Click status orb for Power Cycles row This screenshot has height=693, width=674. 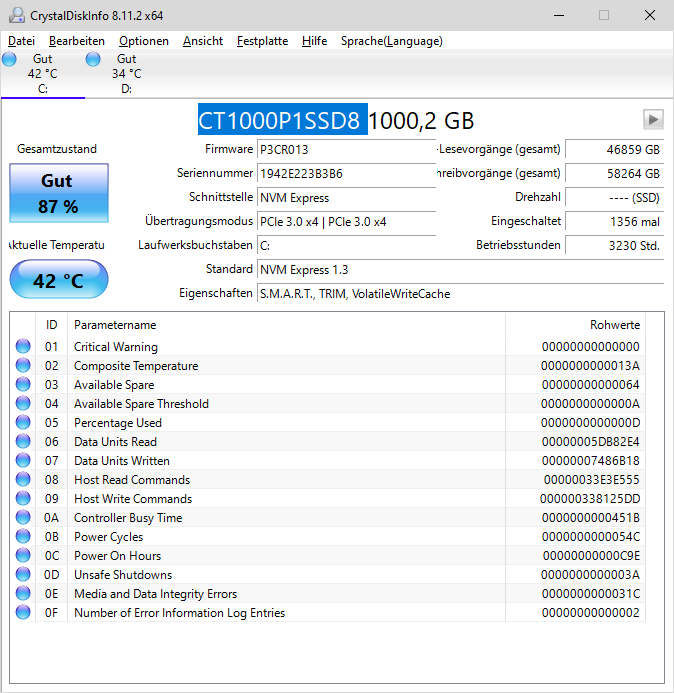(x=23, y=536)
